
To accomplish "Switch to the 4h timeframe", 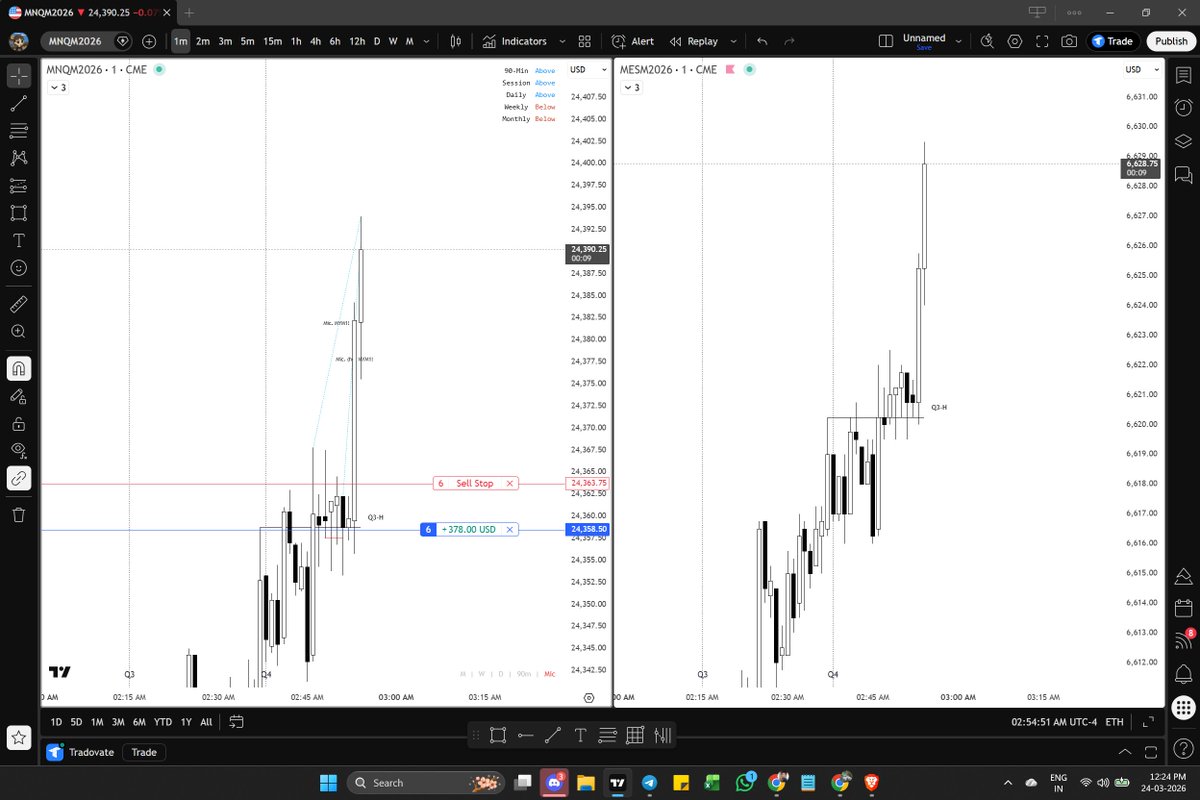I will pyautogui.click(x=315, y=41).
